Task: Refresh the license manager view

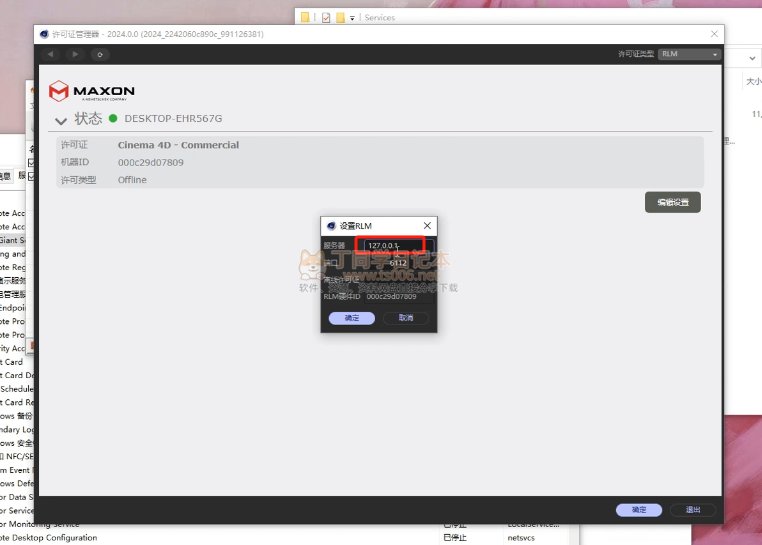Action: pyautogui.click(x=100, y=54)
